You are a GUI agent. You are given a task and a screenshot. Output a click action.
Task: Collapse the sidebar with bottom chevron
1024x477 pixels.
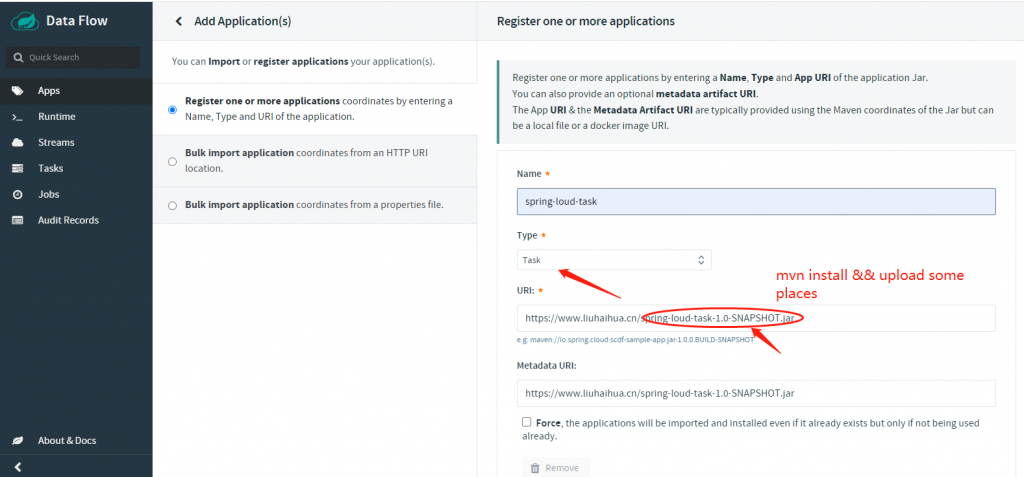(18, 467)
